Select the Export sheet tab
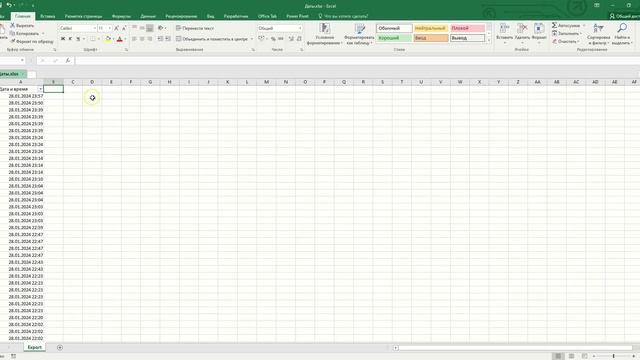 (34, 347)
